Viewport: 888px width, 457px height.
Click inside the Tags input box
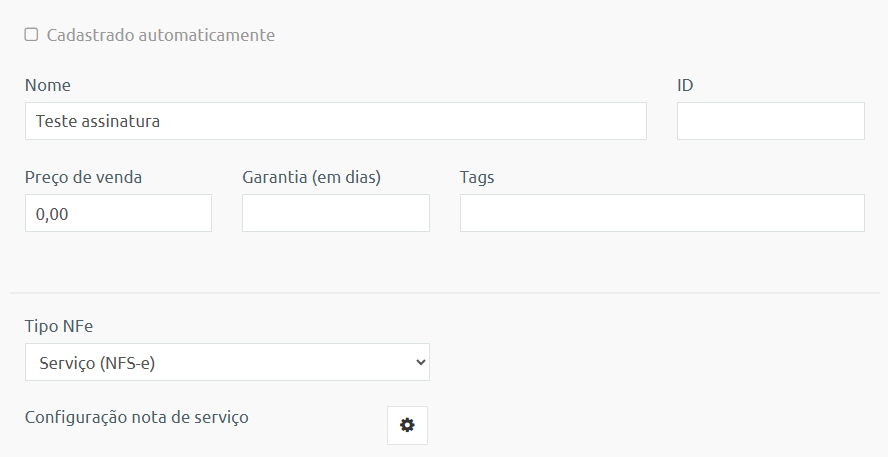click(662, 213)
